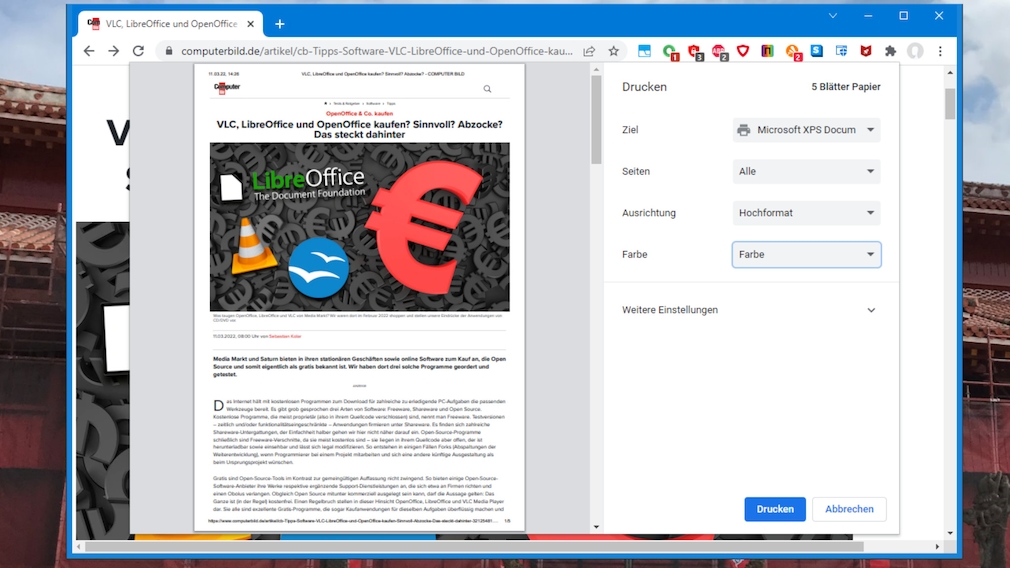
Task: Close the VLC, LibreOffice und OpenOffice tab
Action: tap(251, 24)
